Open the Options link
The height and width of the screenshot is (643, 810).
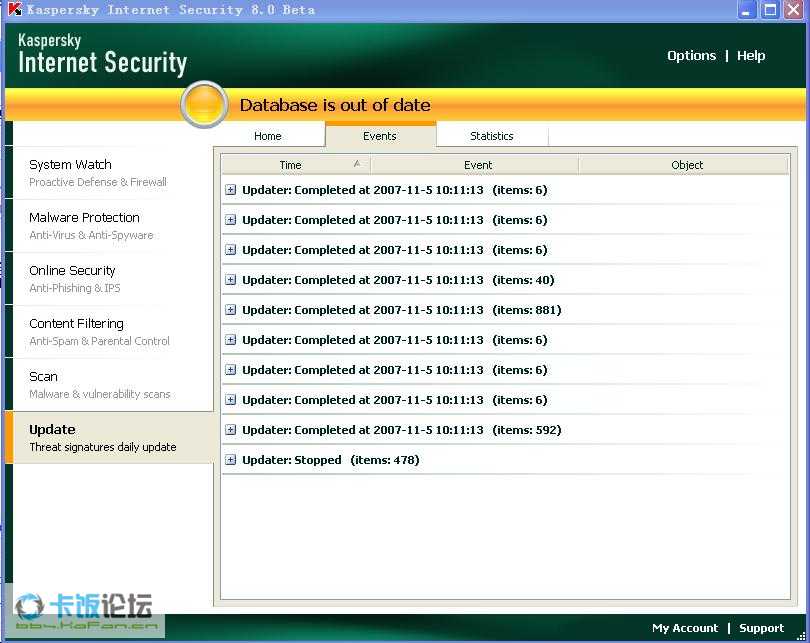[x=691, y=55]
